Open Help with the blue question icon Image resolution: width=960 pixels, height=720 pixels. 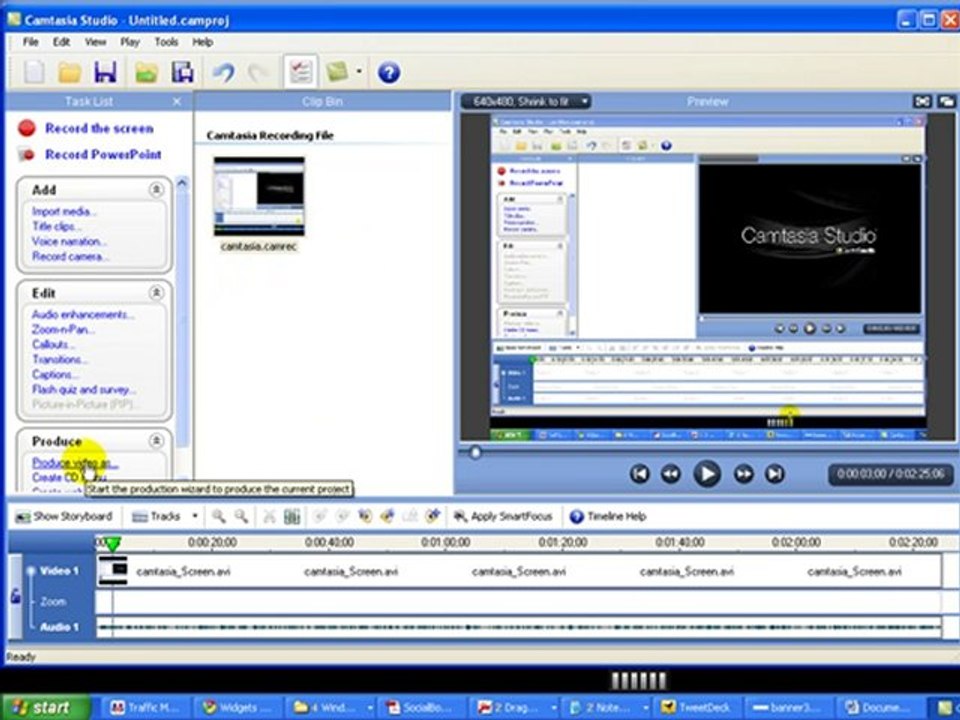pyautogui.click(x=389, y=72)
